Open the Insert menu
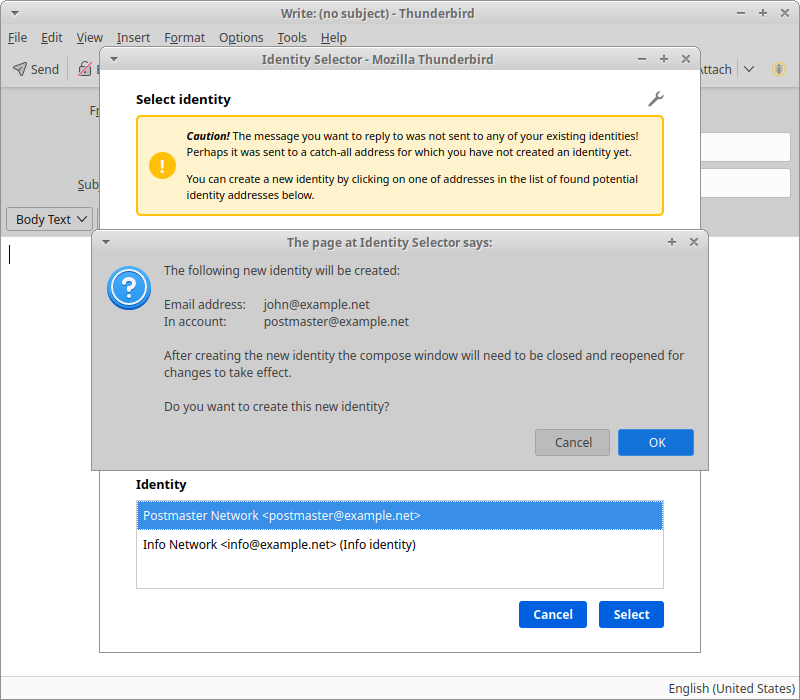Image resolution: width=800 pixels, height=700 pixels. pyautogui.click(x=133, y=38)
